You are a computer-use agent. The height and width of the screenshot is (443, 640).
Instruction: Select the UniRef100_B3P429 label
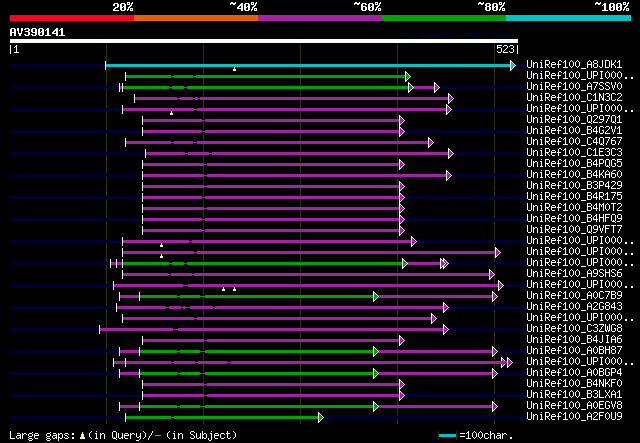(574, 185)
